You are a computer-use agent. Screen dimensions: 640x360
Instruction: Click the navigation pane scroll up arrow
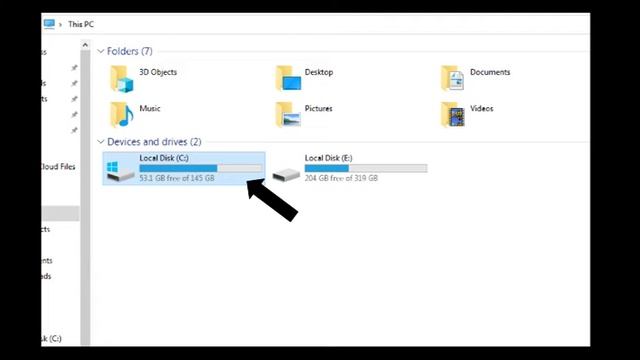pos(85,45)
